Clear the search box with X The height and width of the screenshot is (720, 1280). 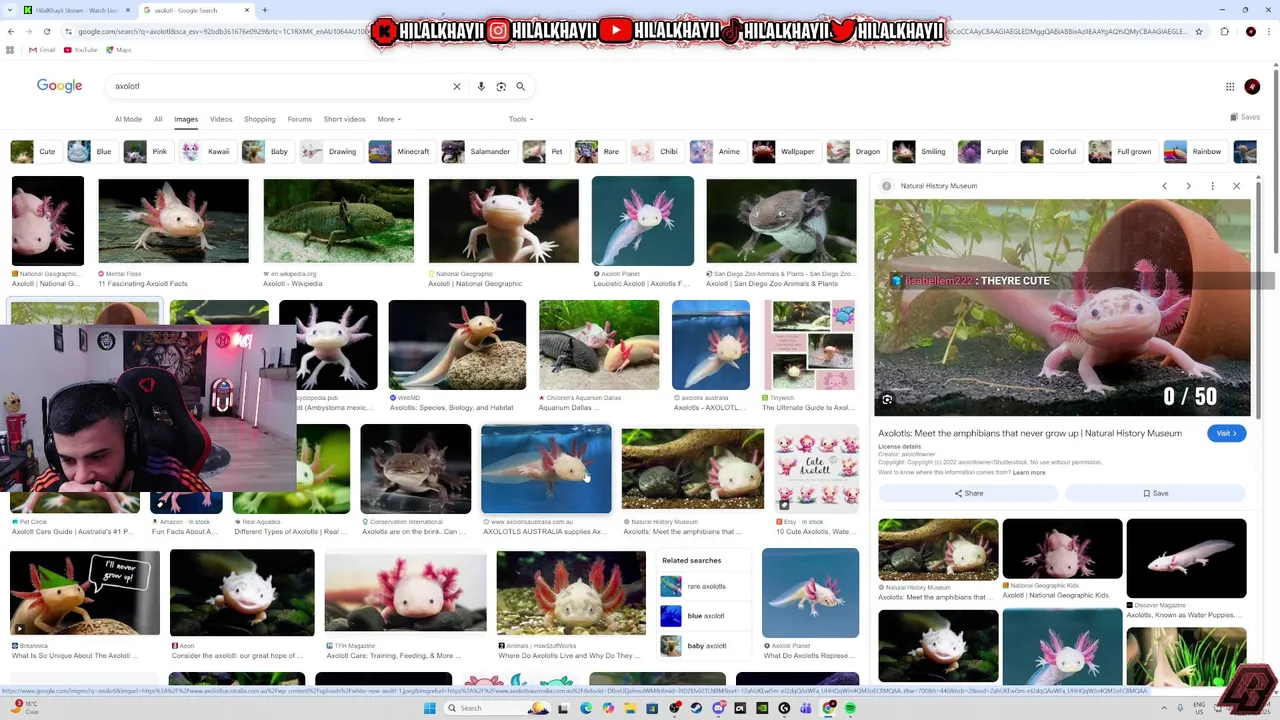(457, 87)
